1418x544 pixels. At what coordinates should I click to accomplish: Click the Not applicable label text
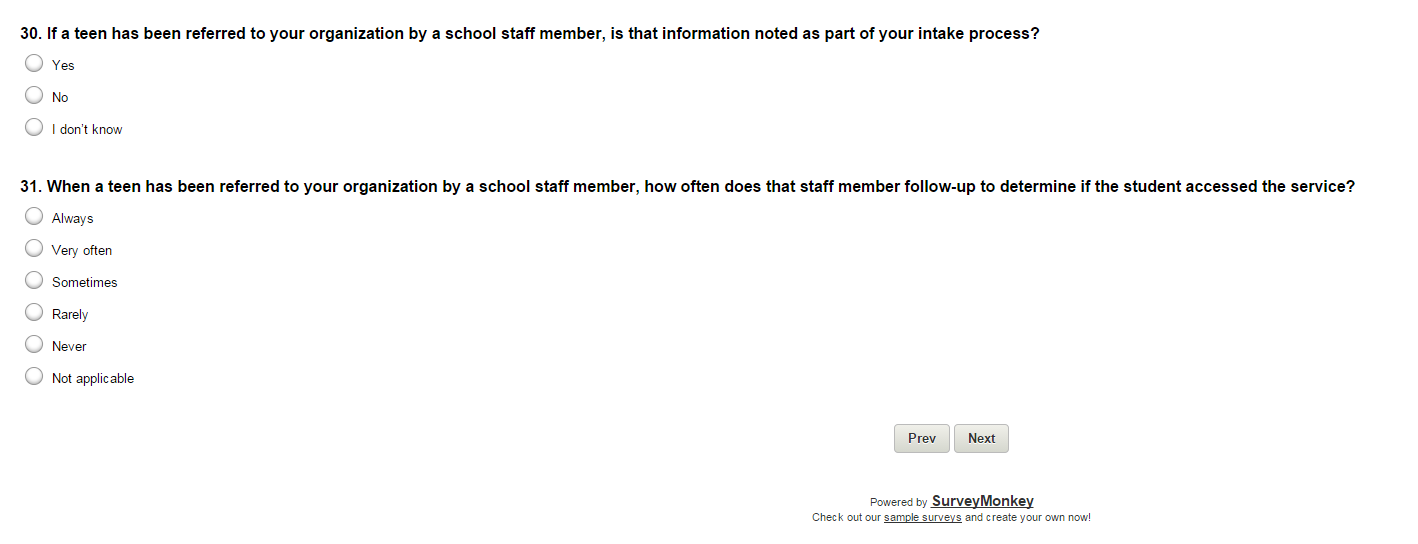tap(93, 379)
